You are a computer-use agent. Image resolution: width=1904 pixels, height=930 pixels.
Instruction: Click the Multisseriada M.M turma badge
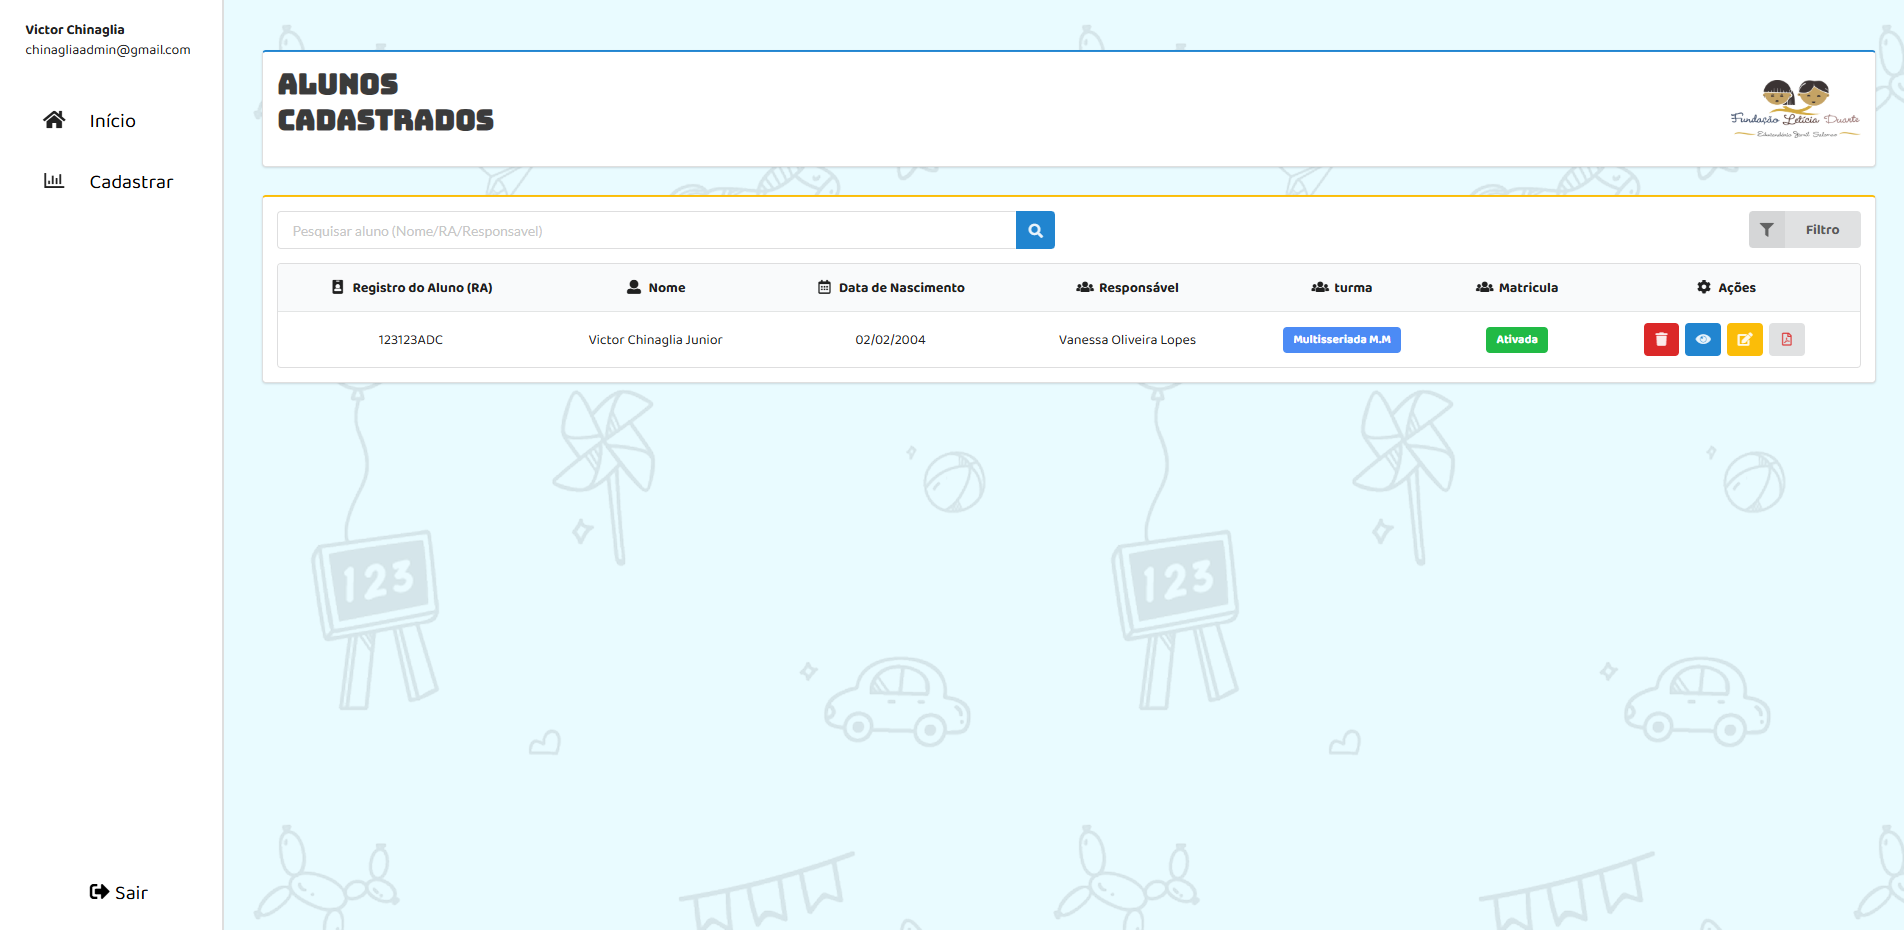pyautogui.click(x=1341, y=340)
